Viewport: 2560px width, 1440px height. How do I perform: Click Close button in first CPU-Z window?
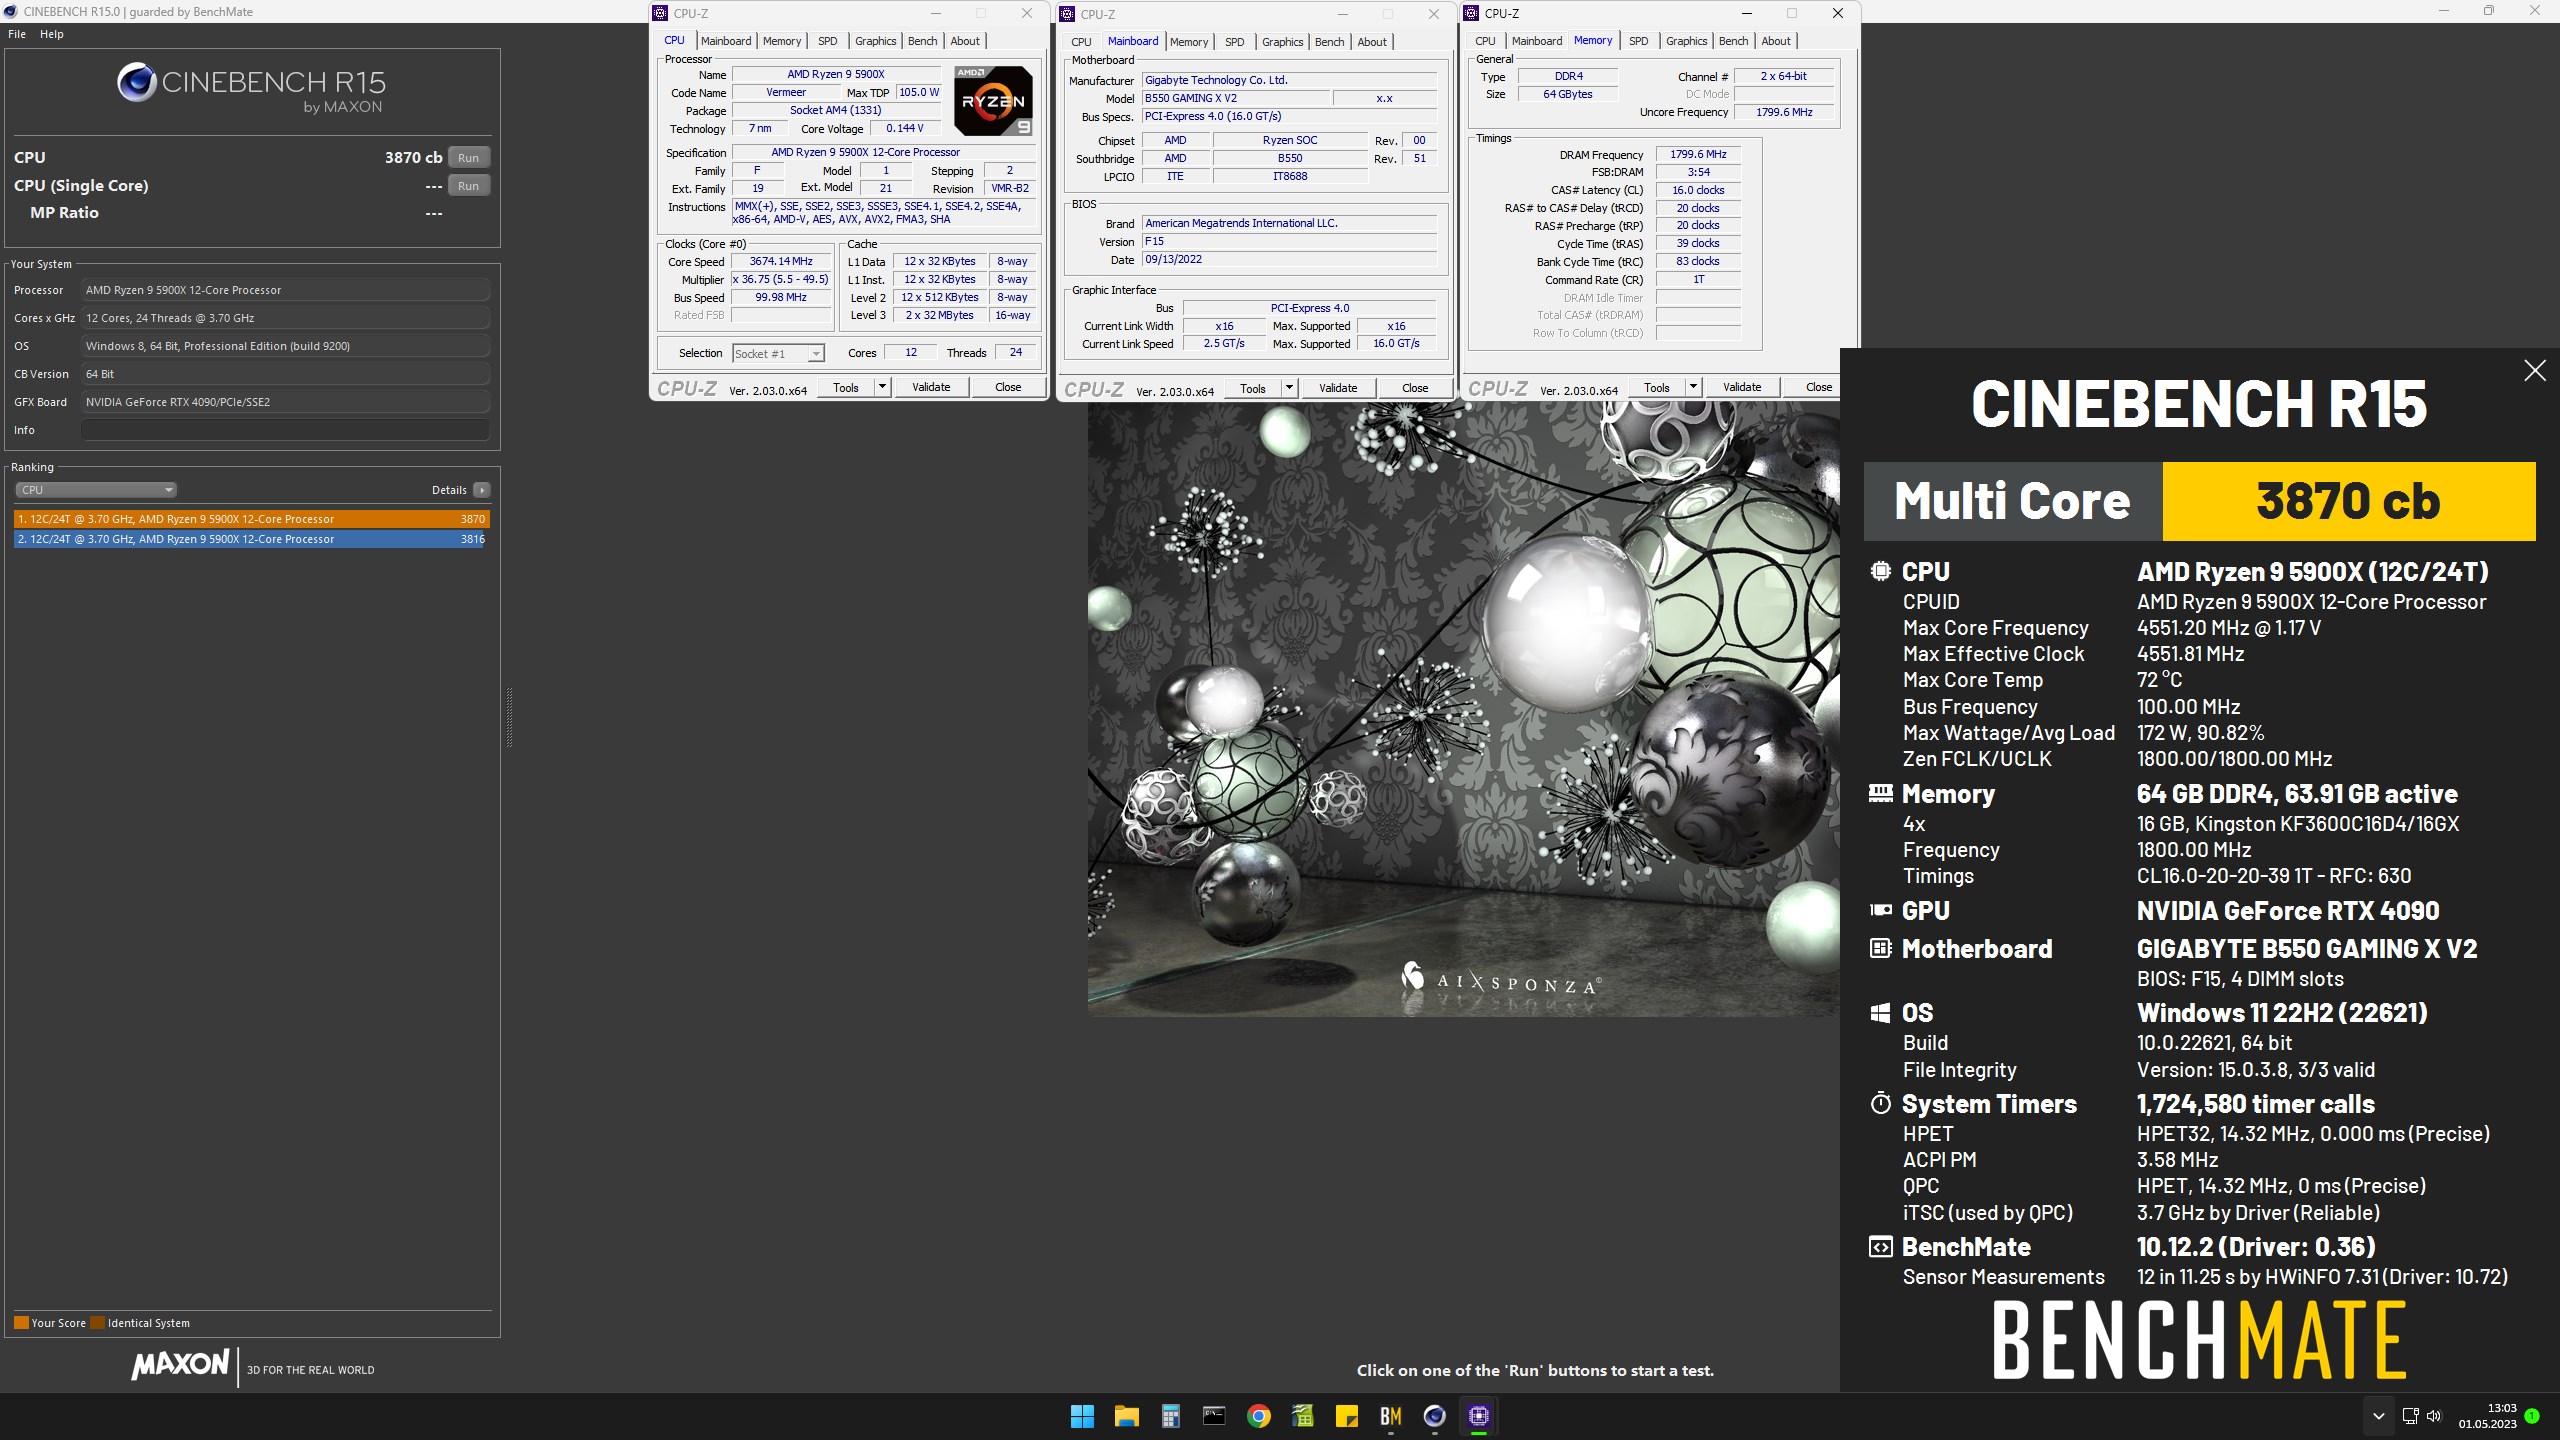point(1008,387)
